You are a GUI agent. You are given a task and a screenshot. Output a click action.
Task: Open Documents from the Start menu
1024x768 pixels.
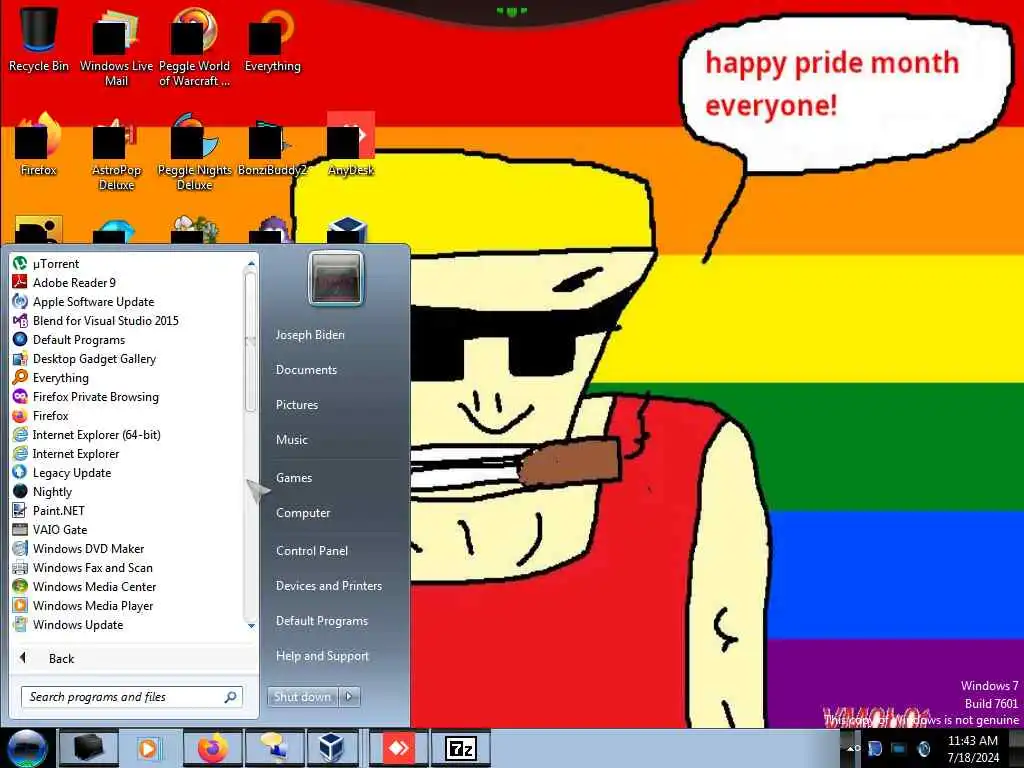[306, 370]
